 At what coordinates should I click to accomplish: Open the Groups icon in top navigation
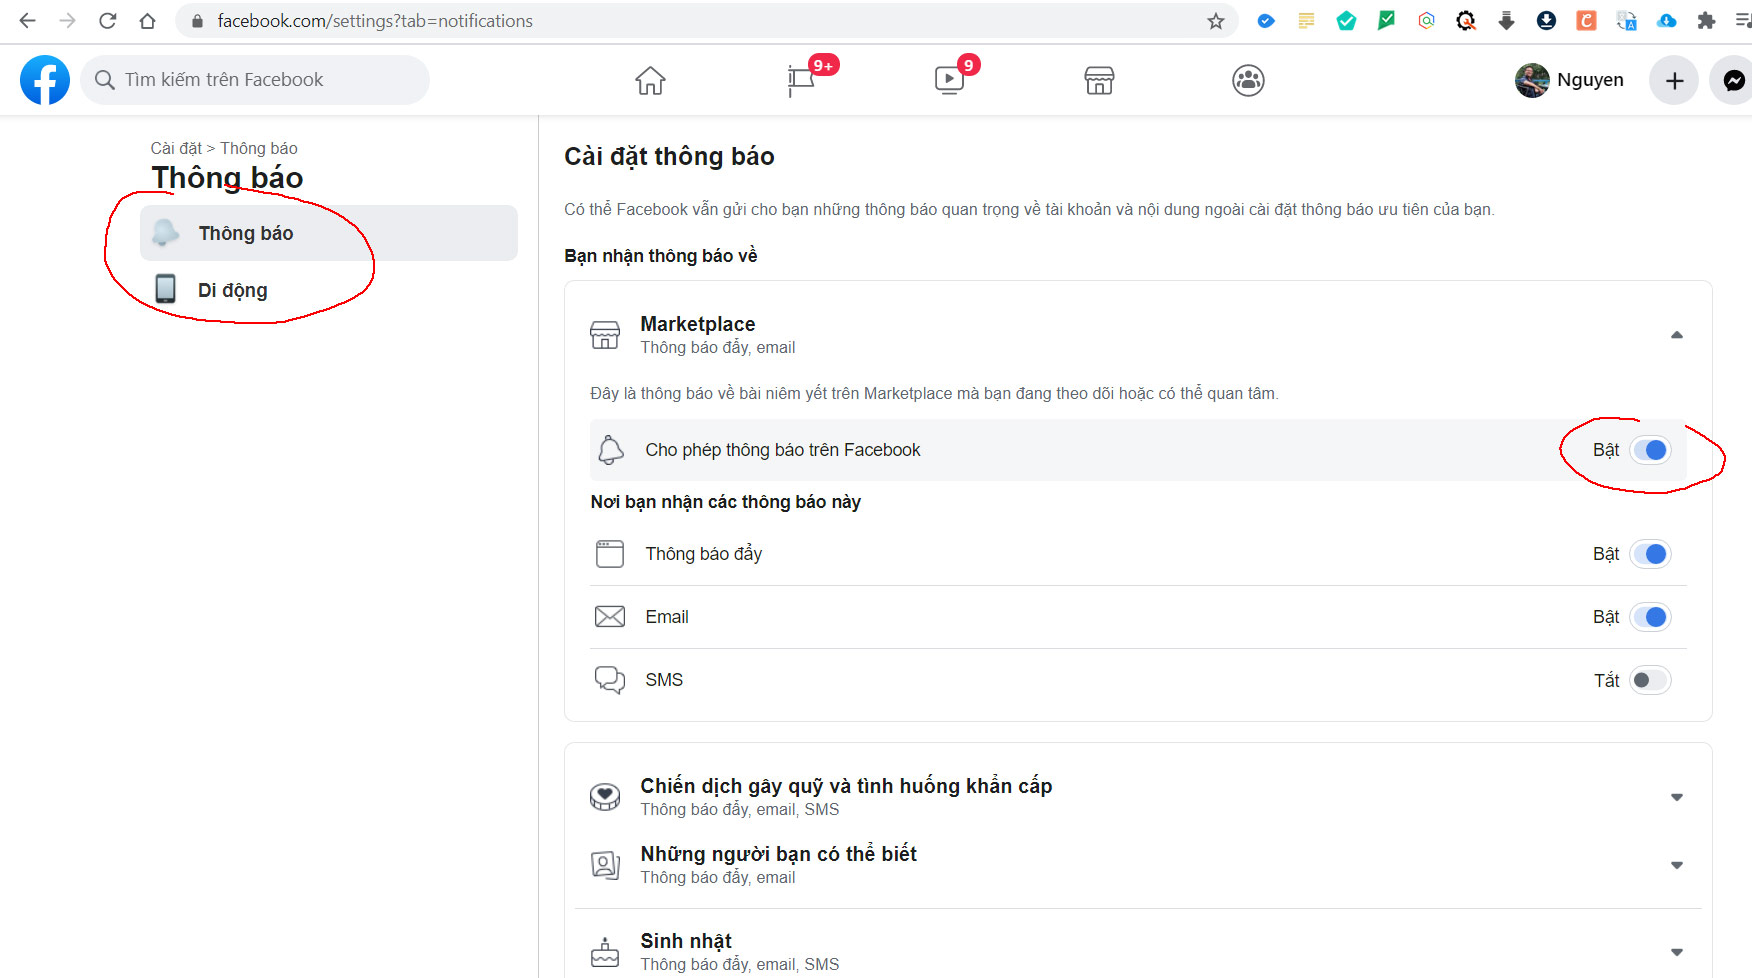pyautogui.click(x=1248, y=80)
